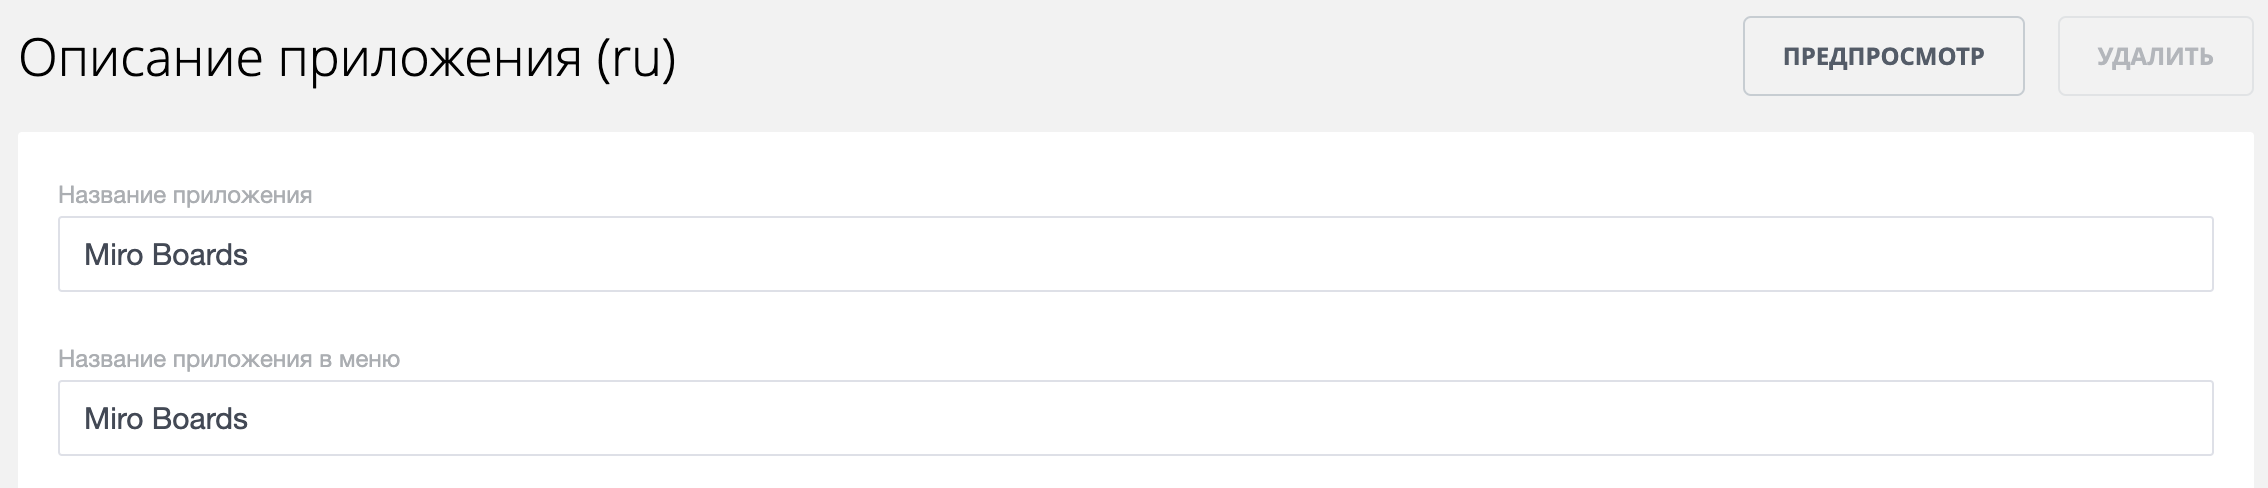Viewport: 2268px width, 488px height.
Task: Click the Предпросмотр preview button
Action: click(1883, 56)
